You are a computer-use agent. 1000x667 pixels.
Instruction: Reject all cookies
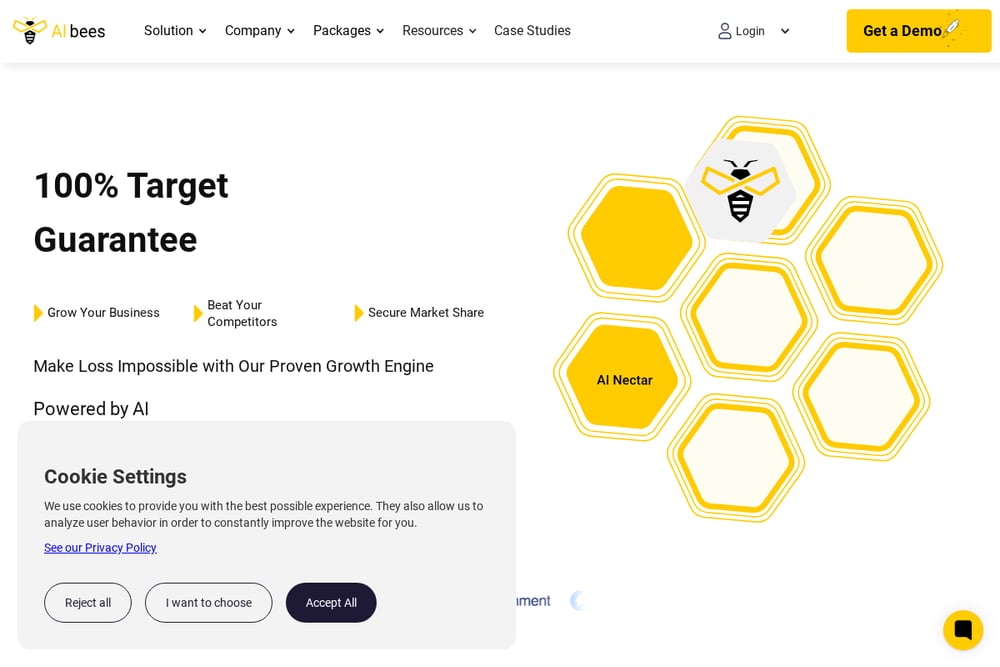click(x=88, y=602)
